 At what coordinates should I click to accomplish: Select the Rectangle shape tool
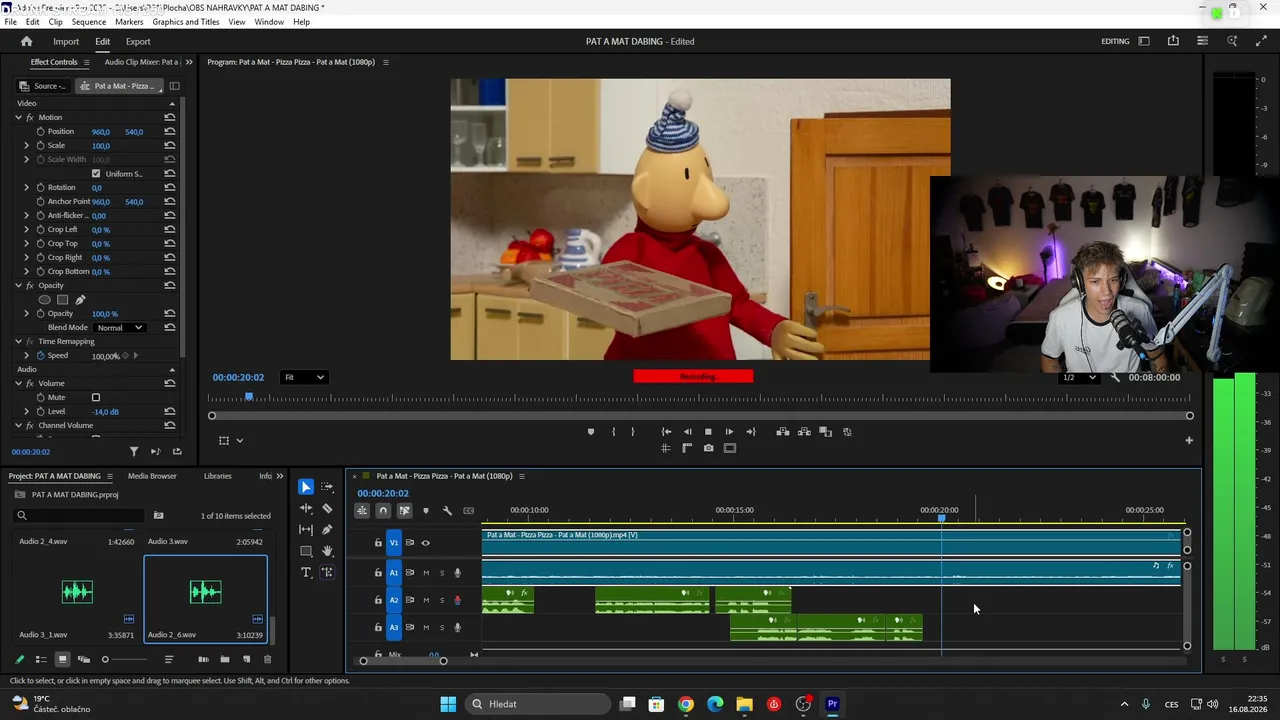tap(306, 551)
